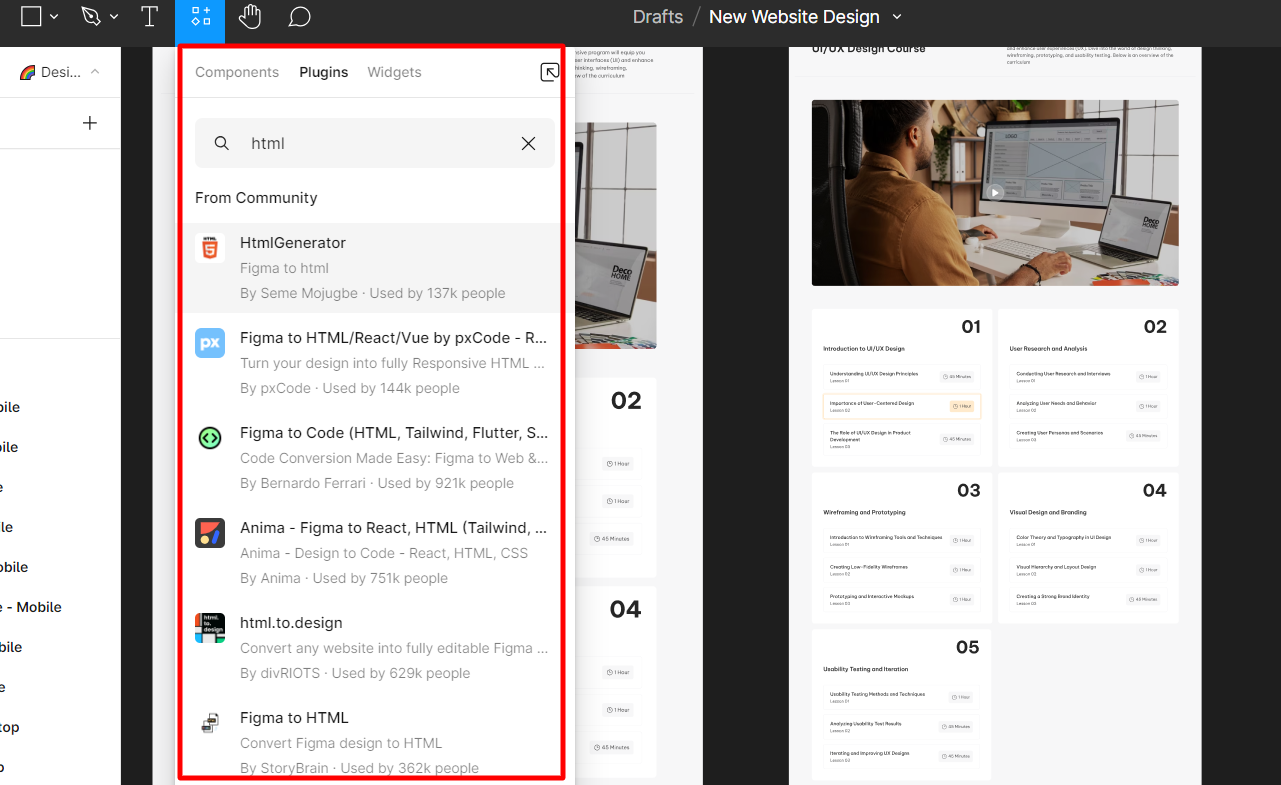Viewport: 1281px width, 785px height.
Task: Click the plugin search field containing html
Action: tap(375, 143)
